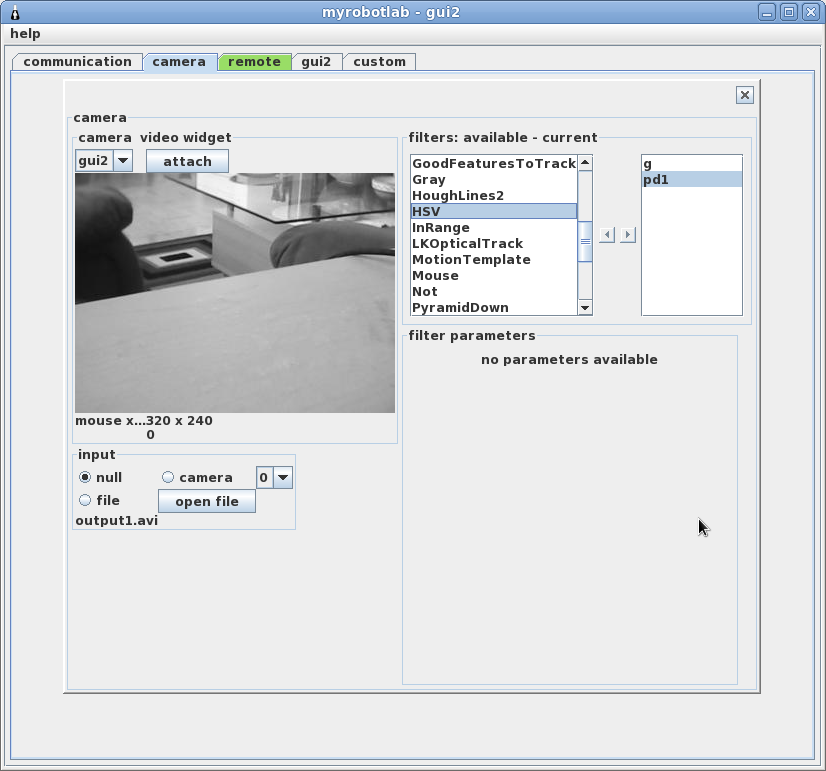The image size is (826, 771).
Task: Select filter pd1 in current filters list
Action: [x=692, y=180]
